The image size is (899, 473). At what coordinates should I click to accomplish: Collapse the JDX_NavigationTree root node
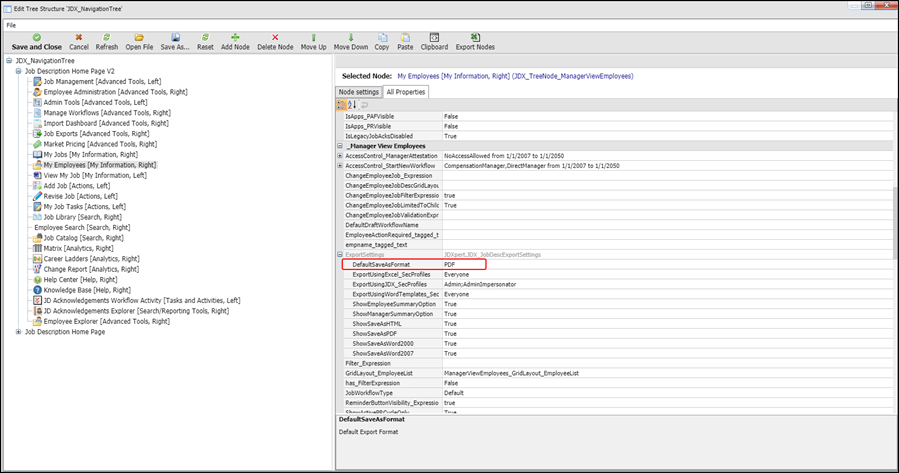click(x=9, y=61)
